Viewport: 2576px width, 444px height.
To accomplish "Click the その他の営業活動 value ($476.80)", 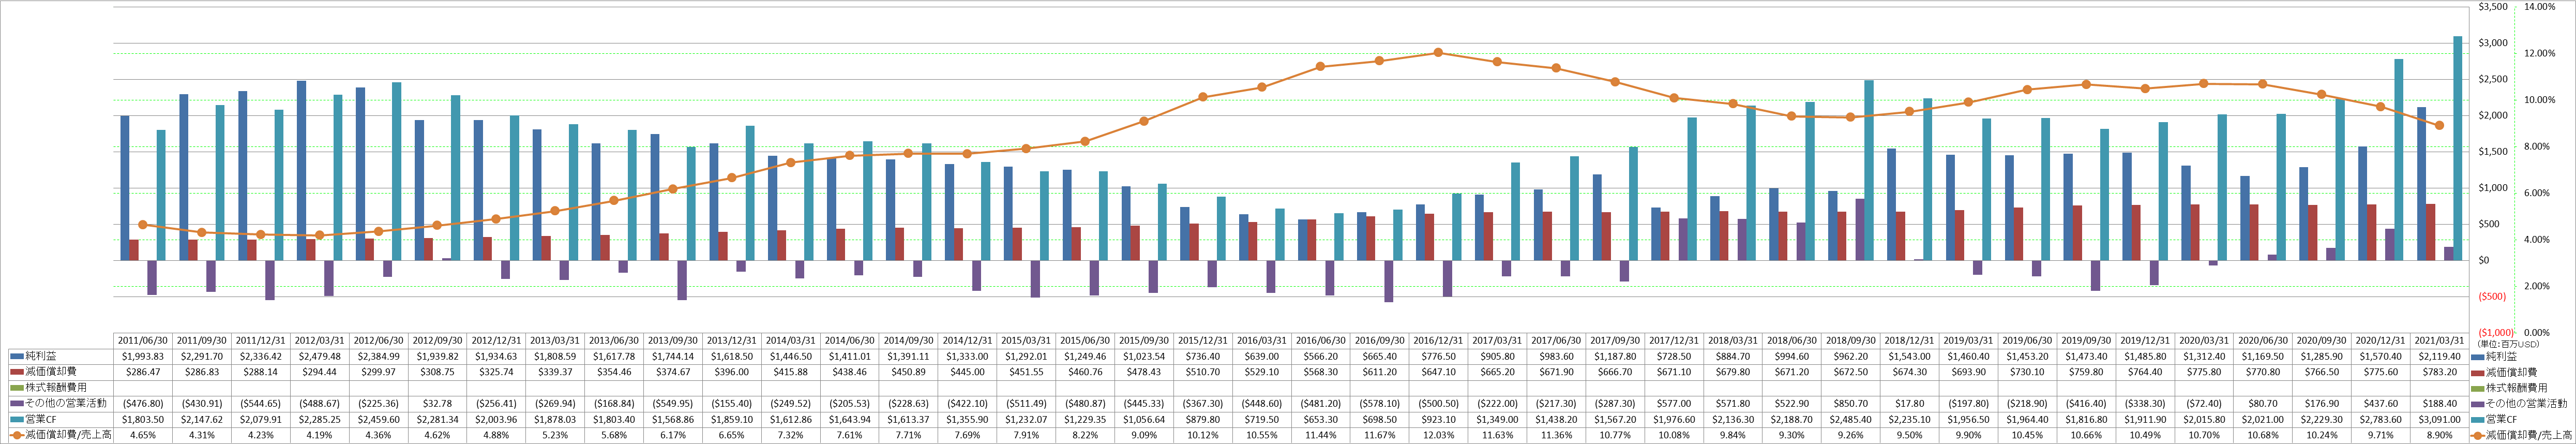I will [x=142, y=403].
